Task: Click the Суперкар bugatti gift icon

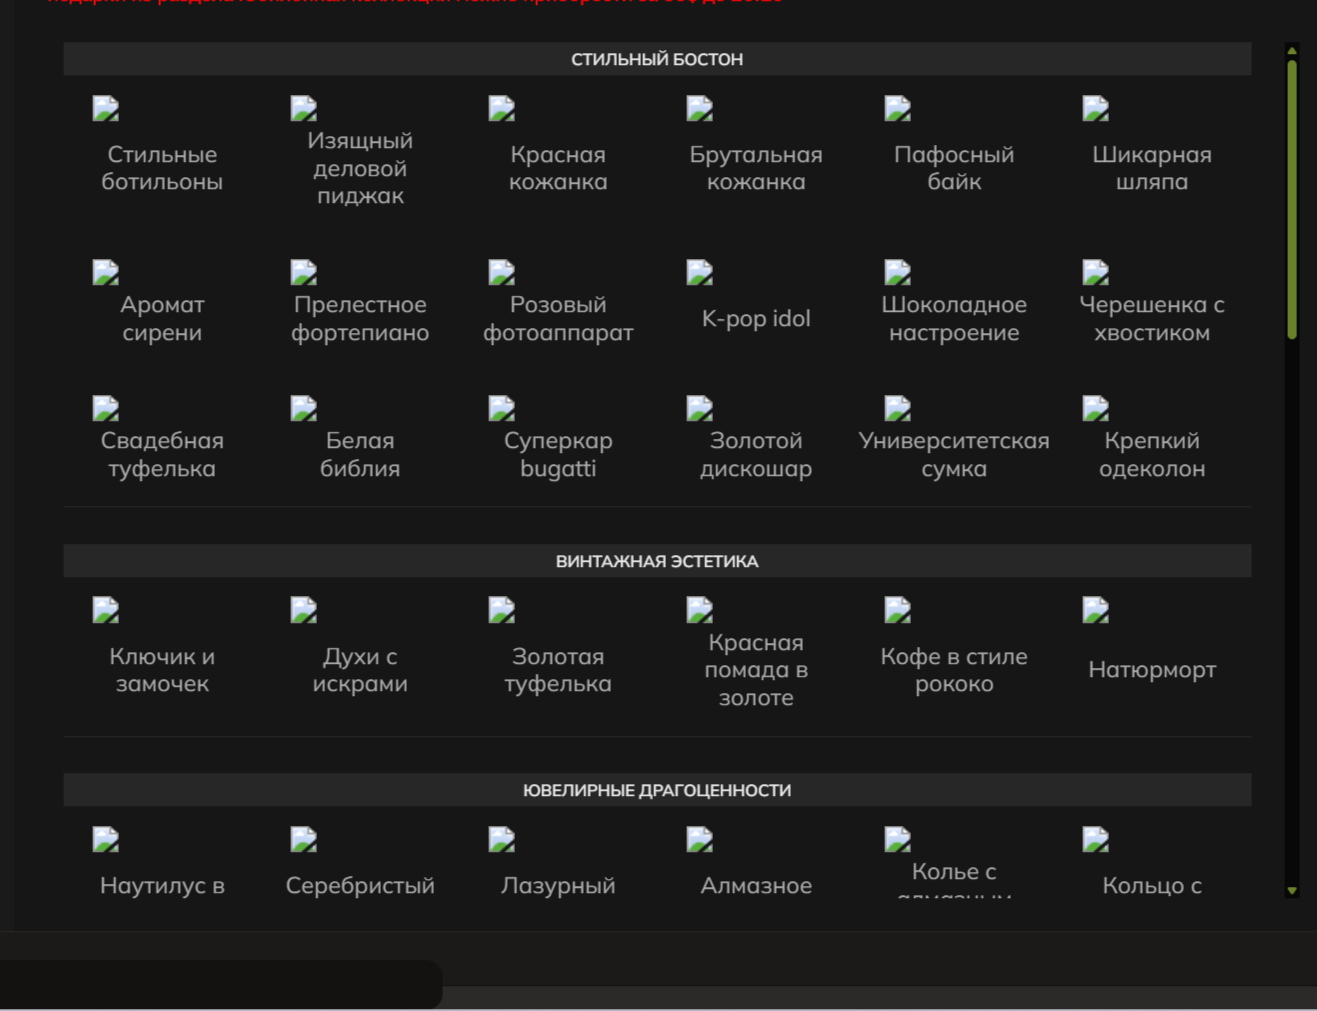Action: tap(502, 409)
